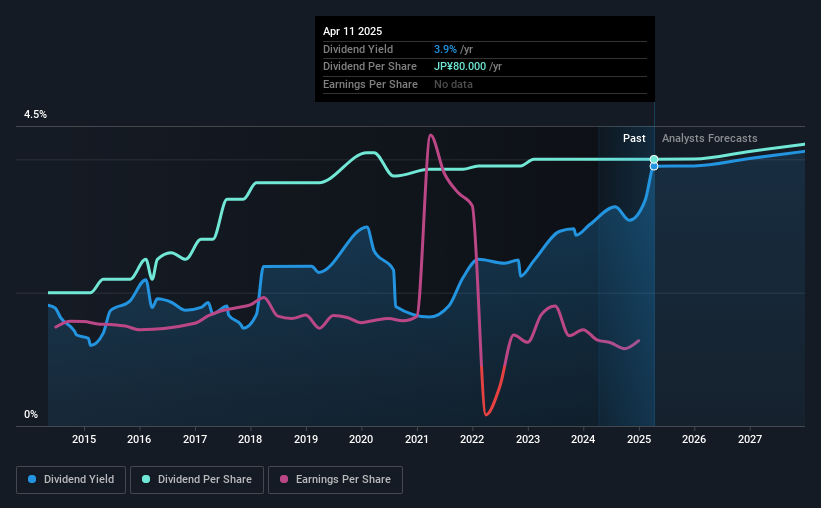Click the 3.9% dividend yield value in tooltip

pyautogui.click(x=445, y=49)
